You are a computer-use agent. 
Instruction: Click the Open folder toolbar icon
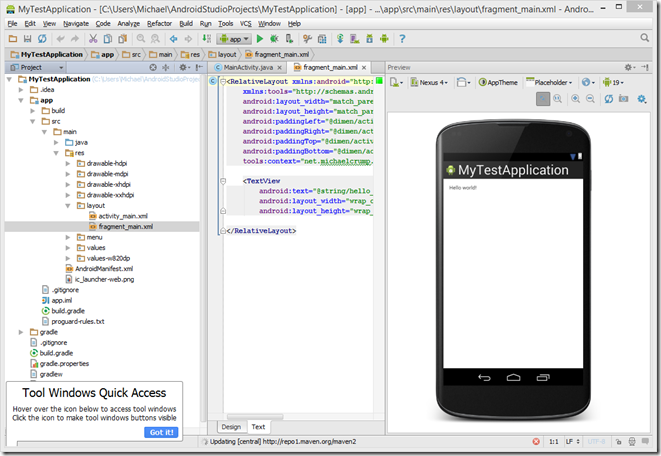tap(13, 39)
